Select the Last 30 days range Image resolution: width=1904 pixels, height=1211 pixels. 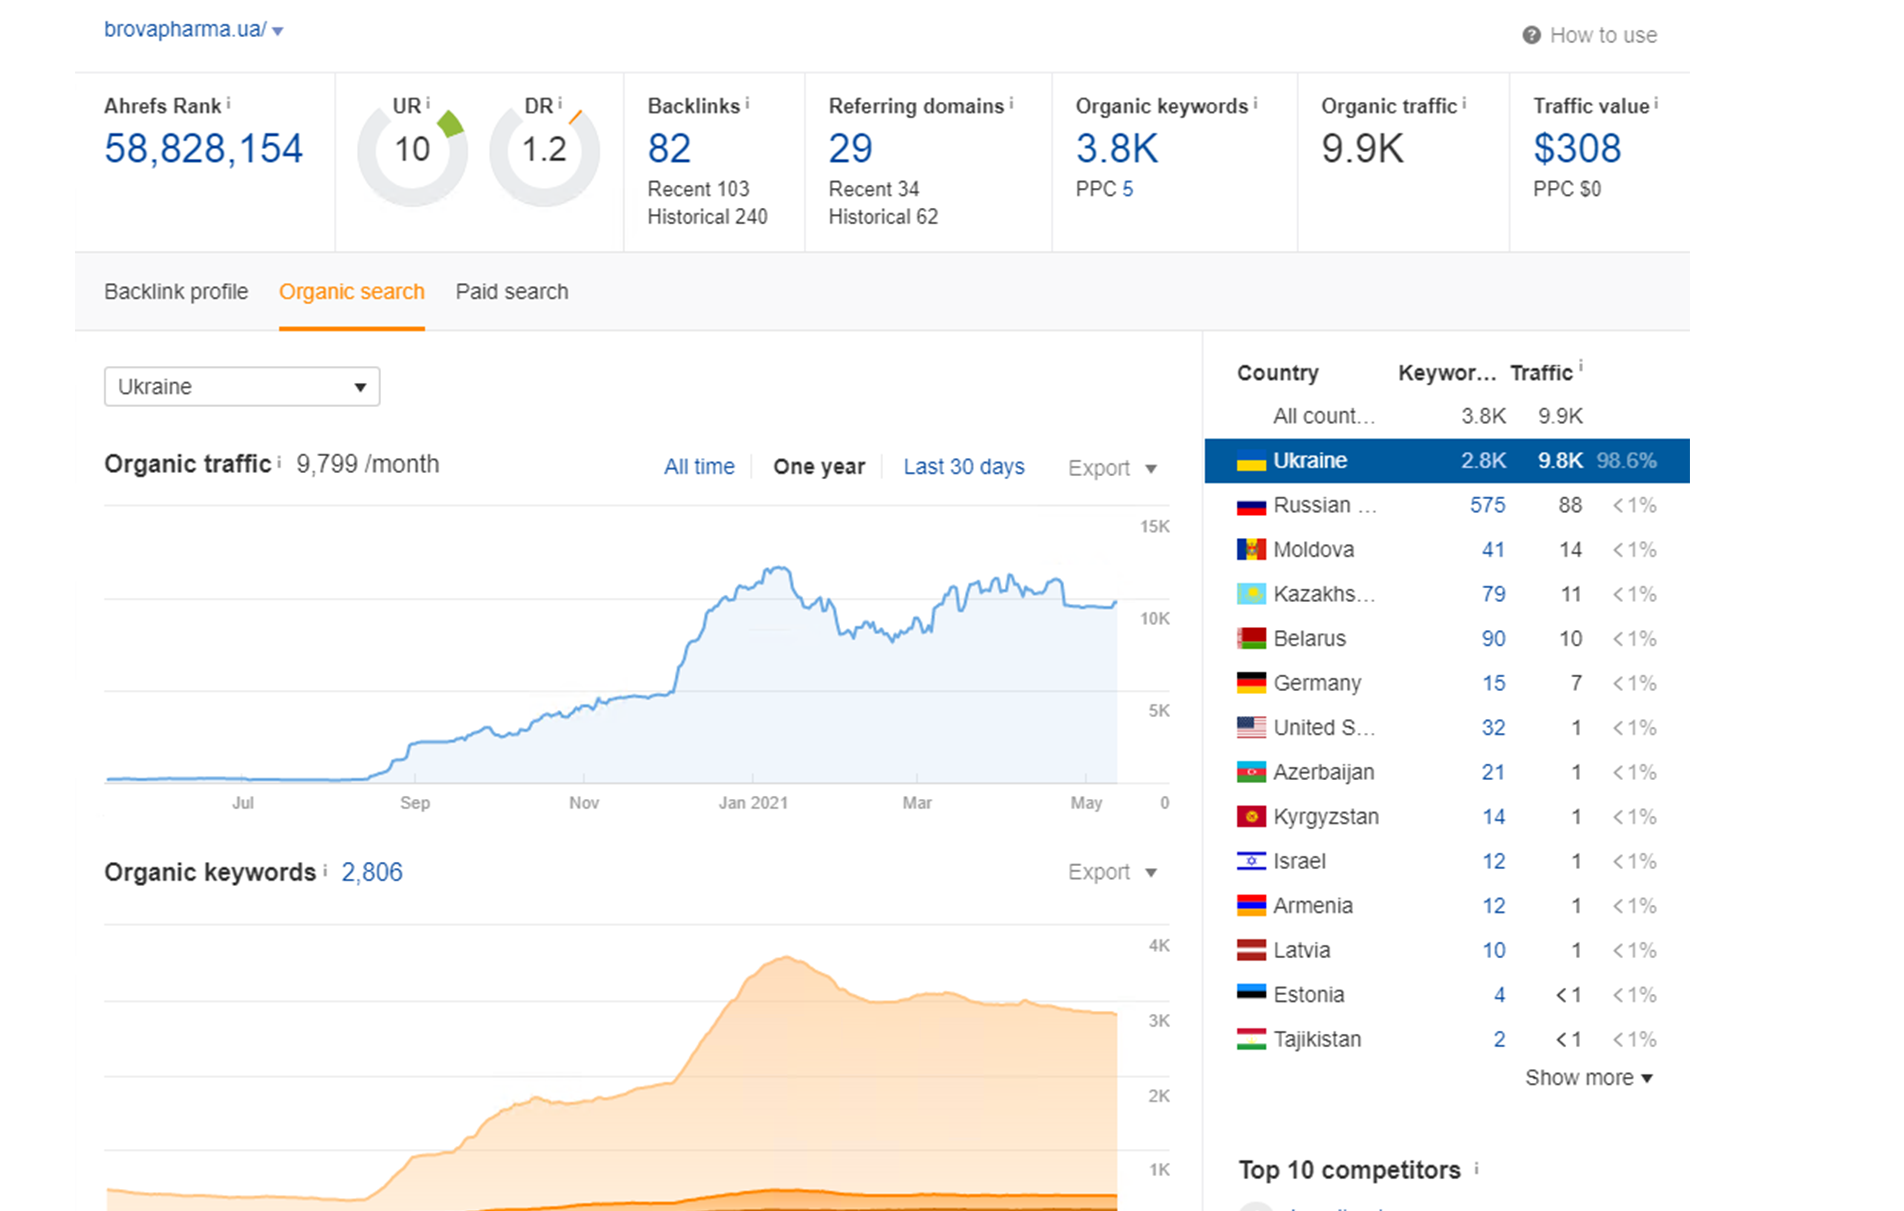(964, 467)
